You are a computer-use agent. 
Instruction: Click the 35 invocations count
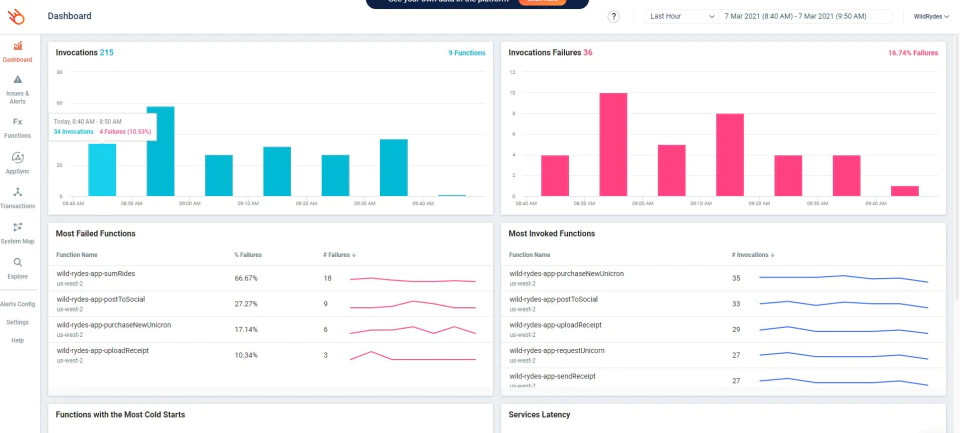(736, 278)
